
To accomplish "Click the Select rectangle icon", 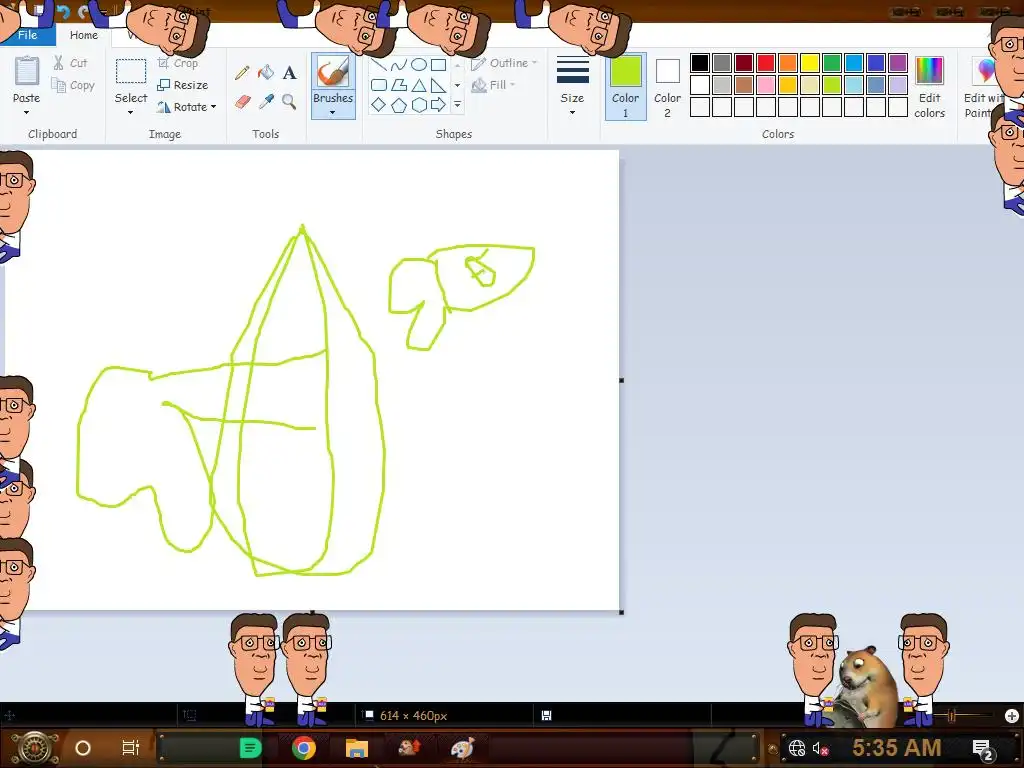I will [x=131, y=71].
